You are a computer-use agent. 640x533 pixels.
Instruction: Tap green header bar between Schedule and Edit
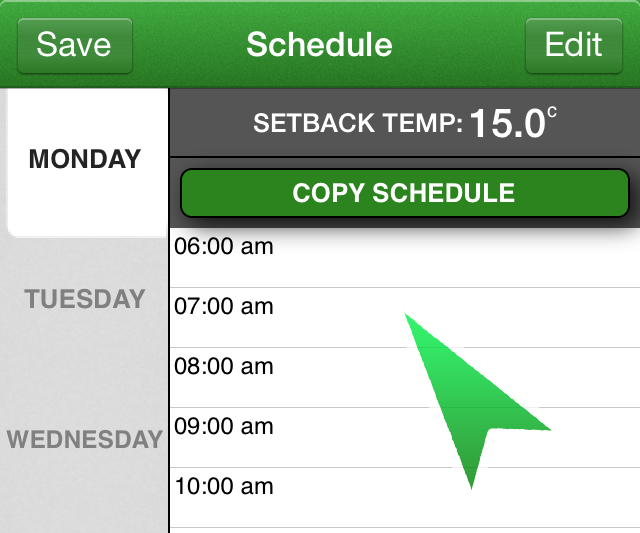click(460, 45)
